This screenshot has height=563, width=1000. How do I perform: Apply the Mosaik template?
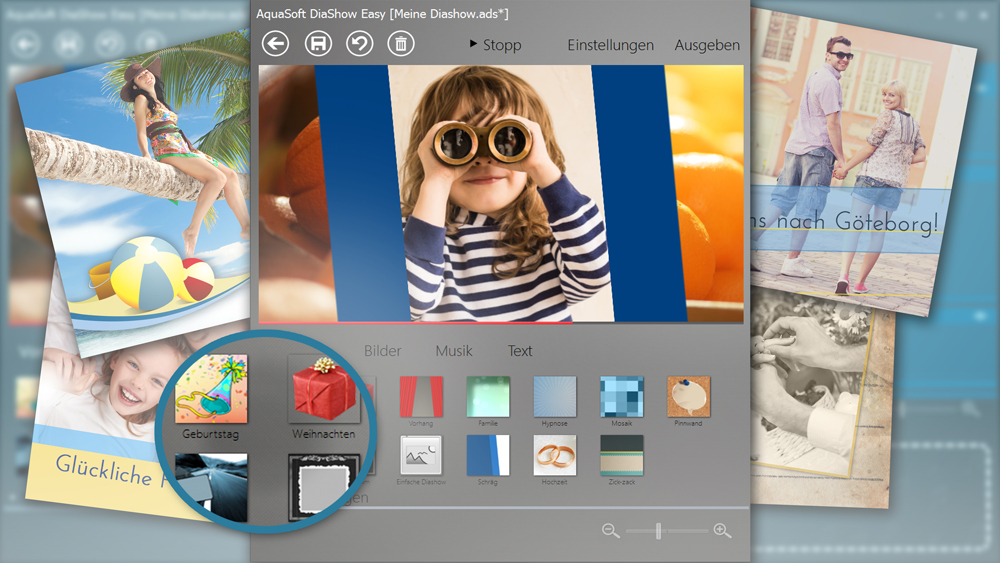click(x=621, y=396)
